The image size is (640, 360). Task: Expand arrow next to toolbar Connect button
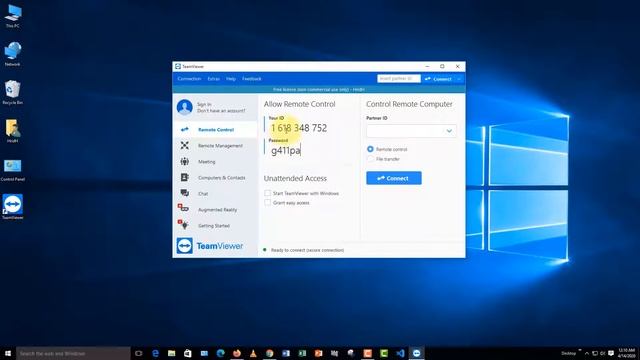[459, 79]
